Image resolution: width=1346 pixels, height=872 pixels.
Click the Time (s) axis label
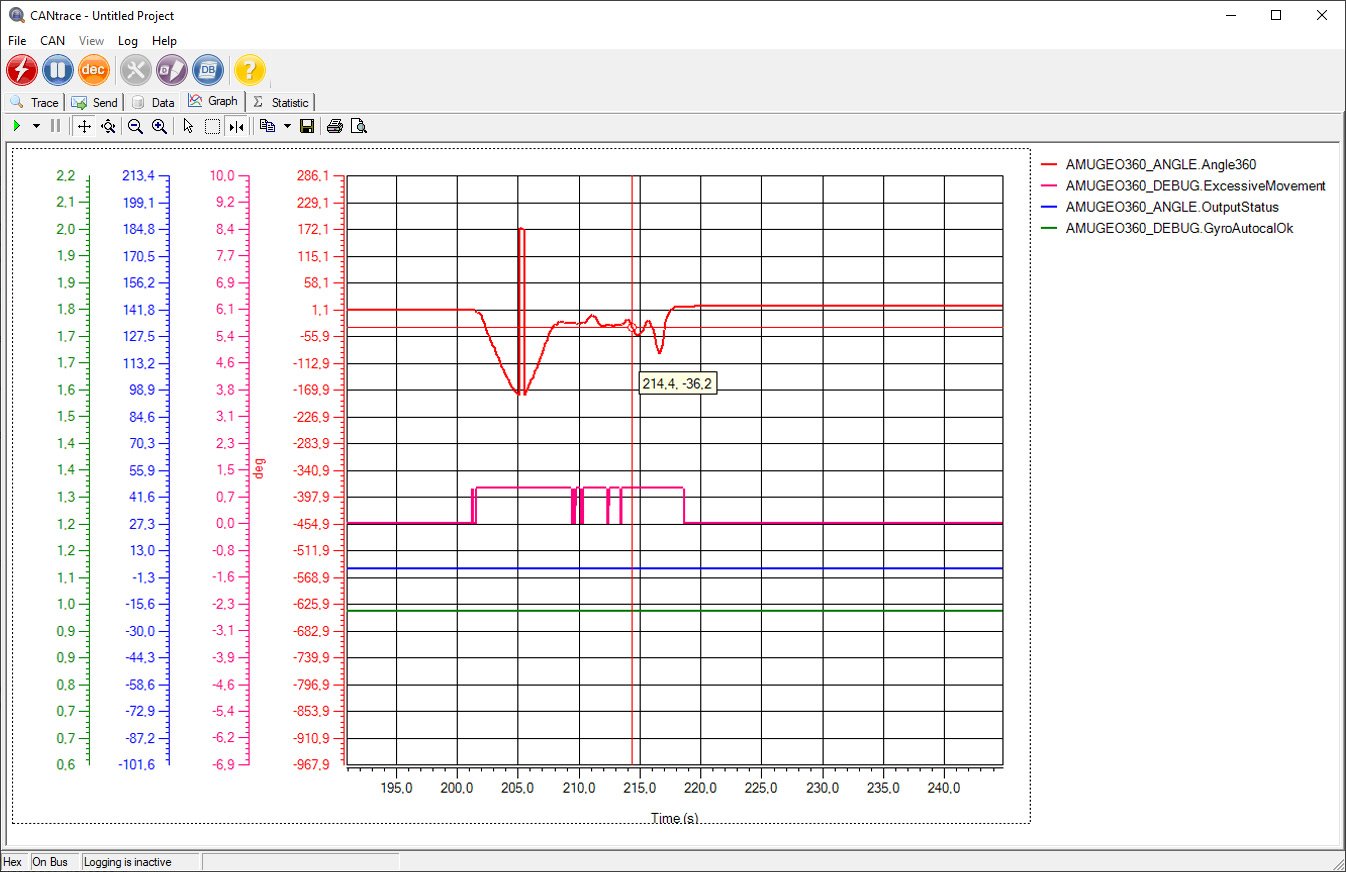[675, 818]
